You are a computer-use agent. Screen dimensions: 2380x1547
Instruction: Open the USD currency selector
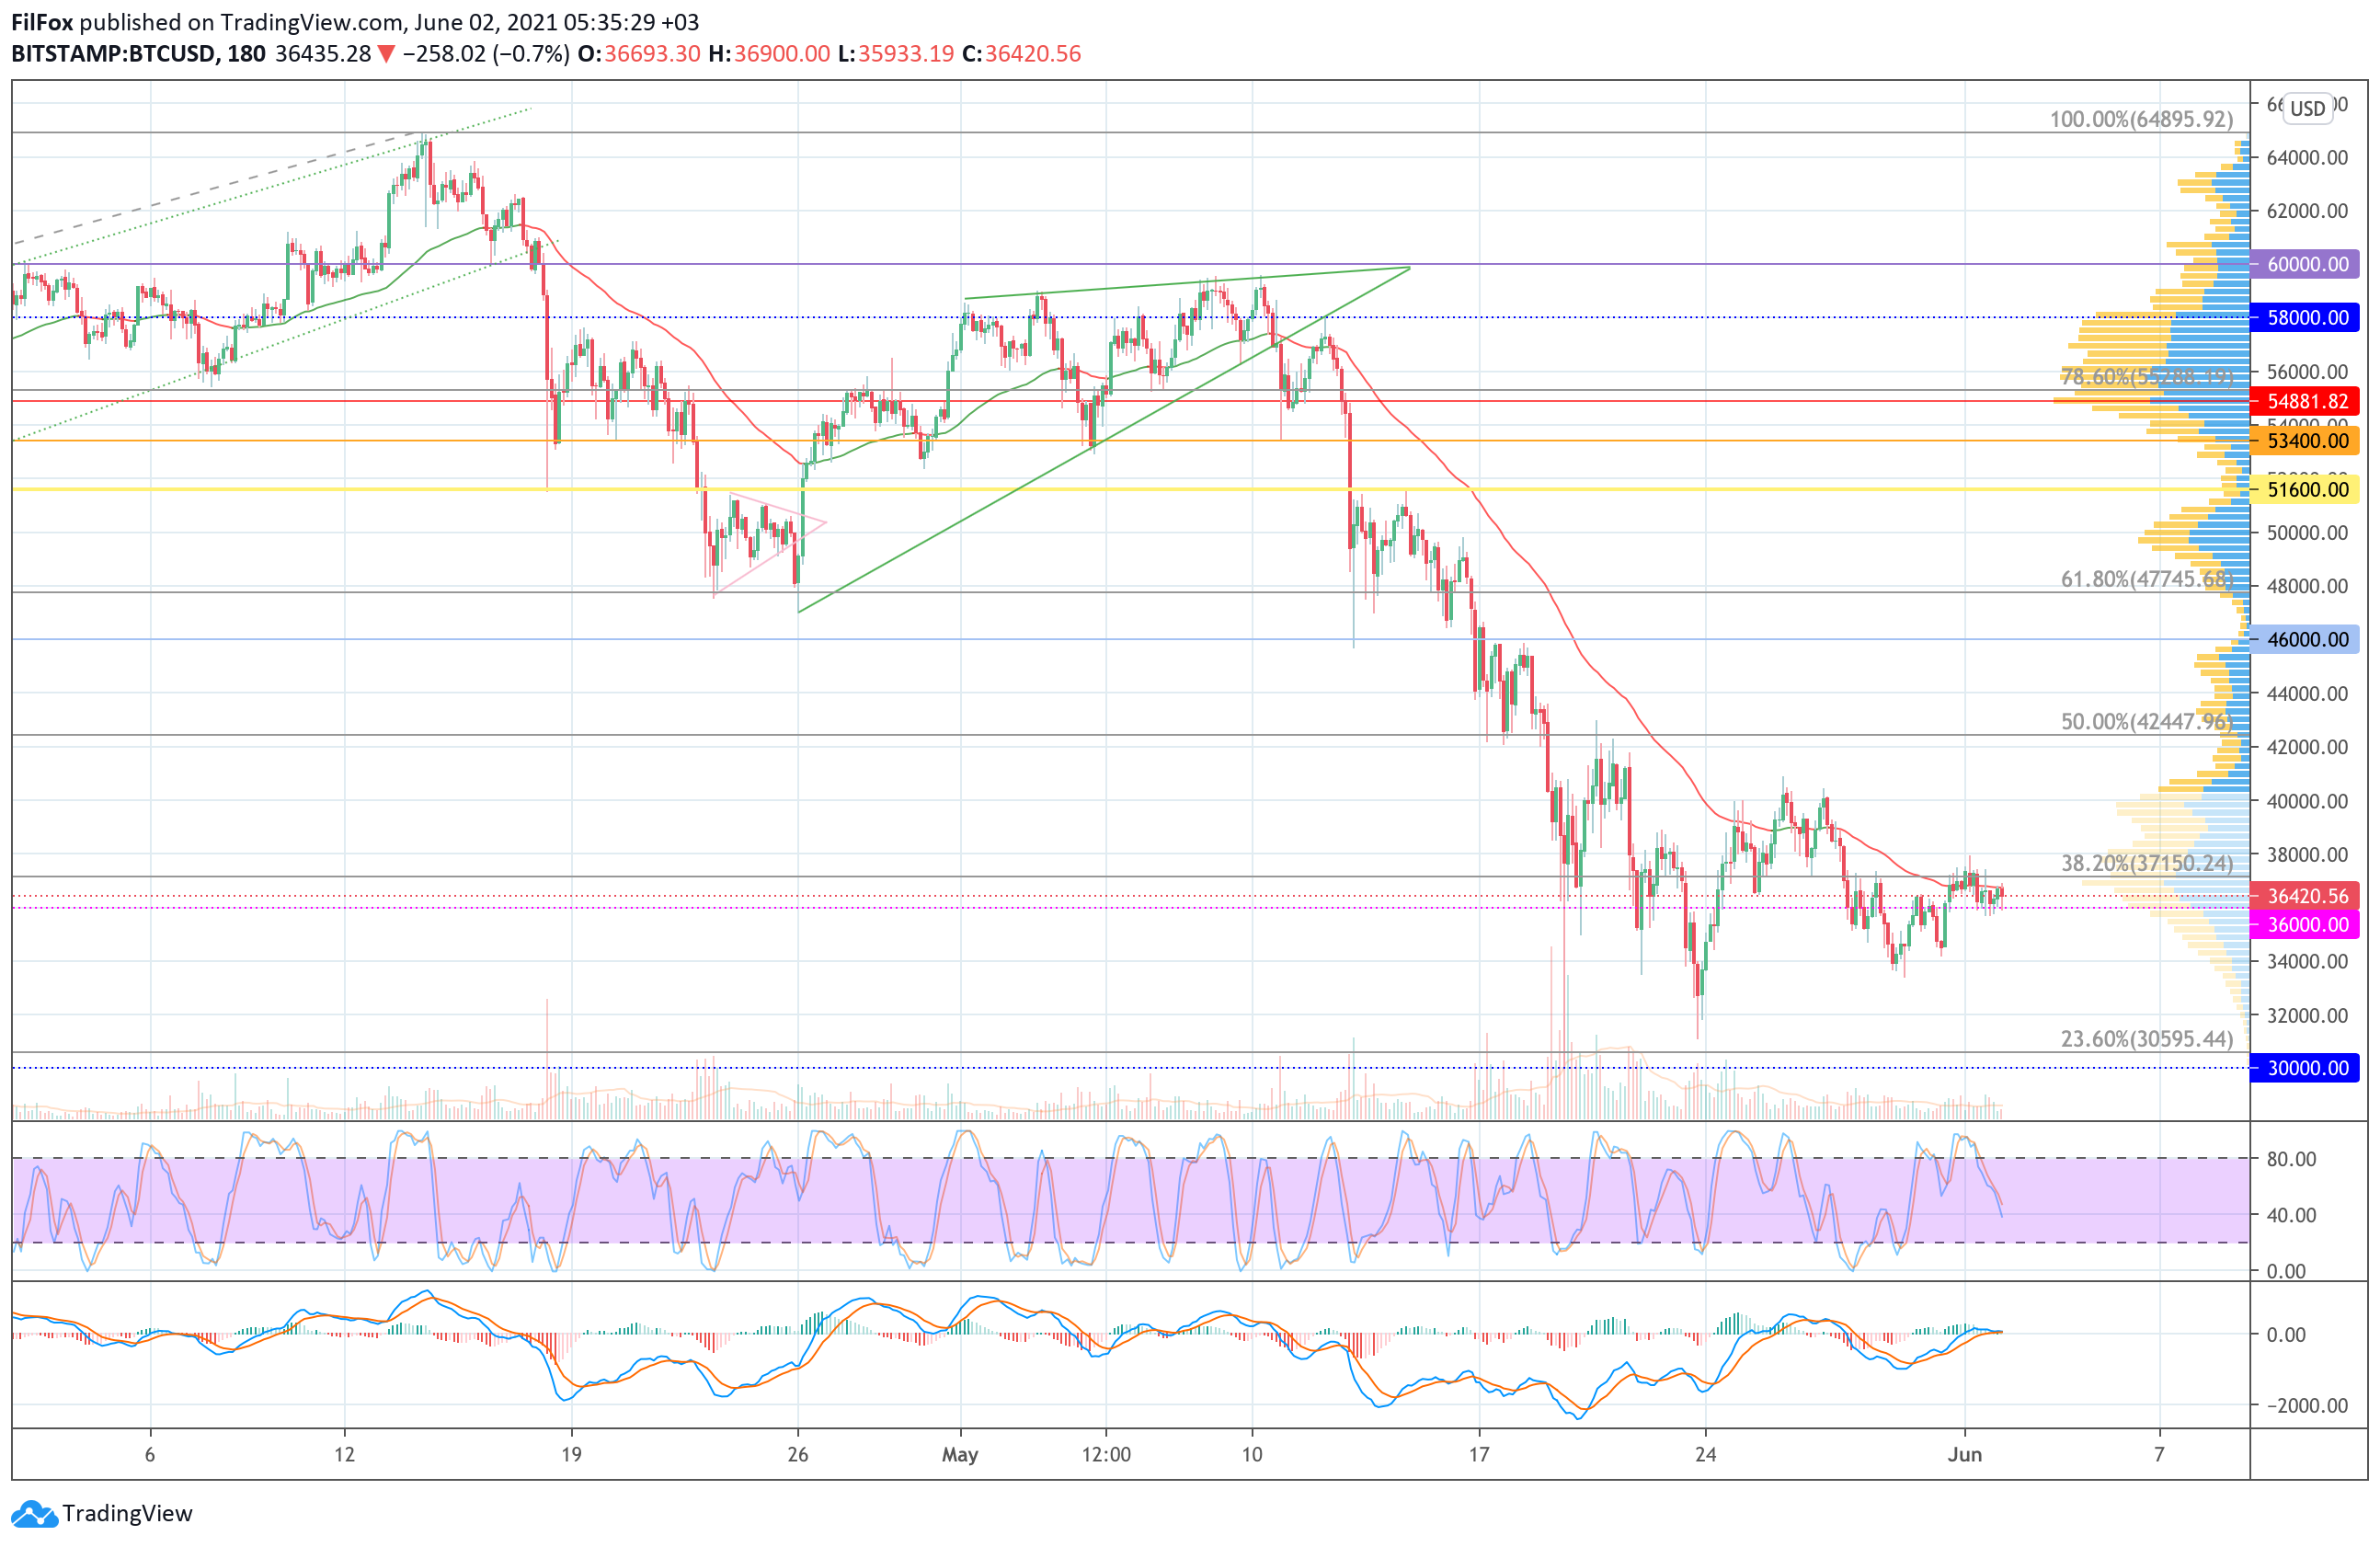pos(2308,108)
